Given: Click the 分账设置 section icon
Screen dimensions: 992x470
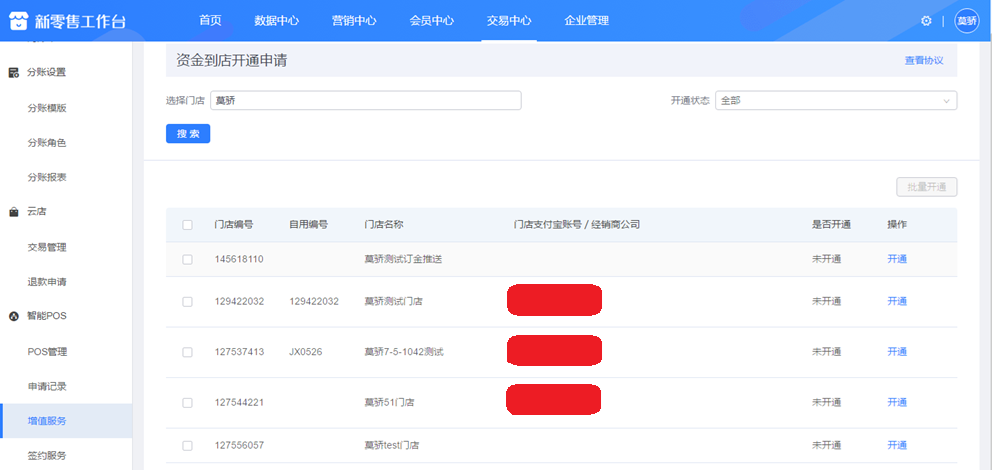Looking at the screenshot, I should pyautogui.click(x=13, y=73).
